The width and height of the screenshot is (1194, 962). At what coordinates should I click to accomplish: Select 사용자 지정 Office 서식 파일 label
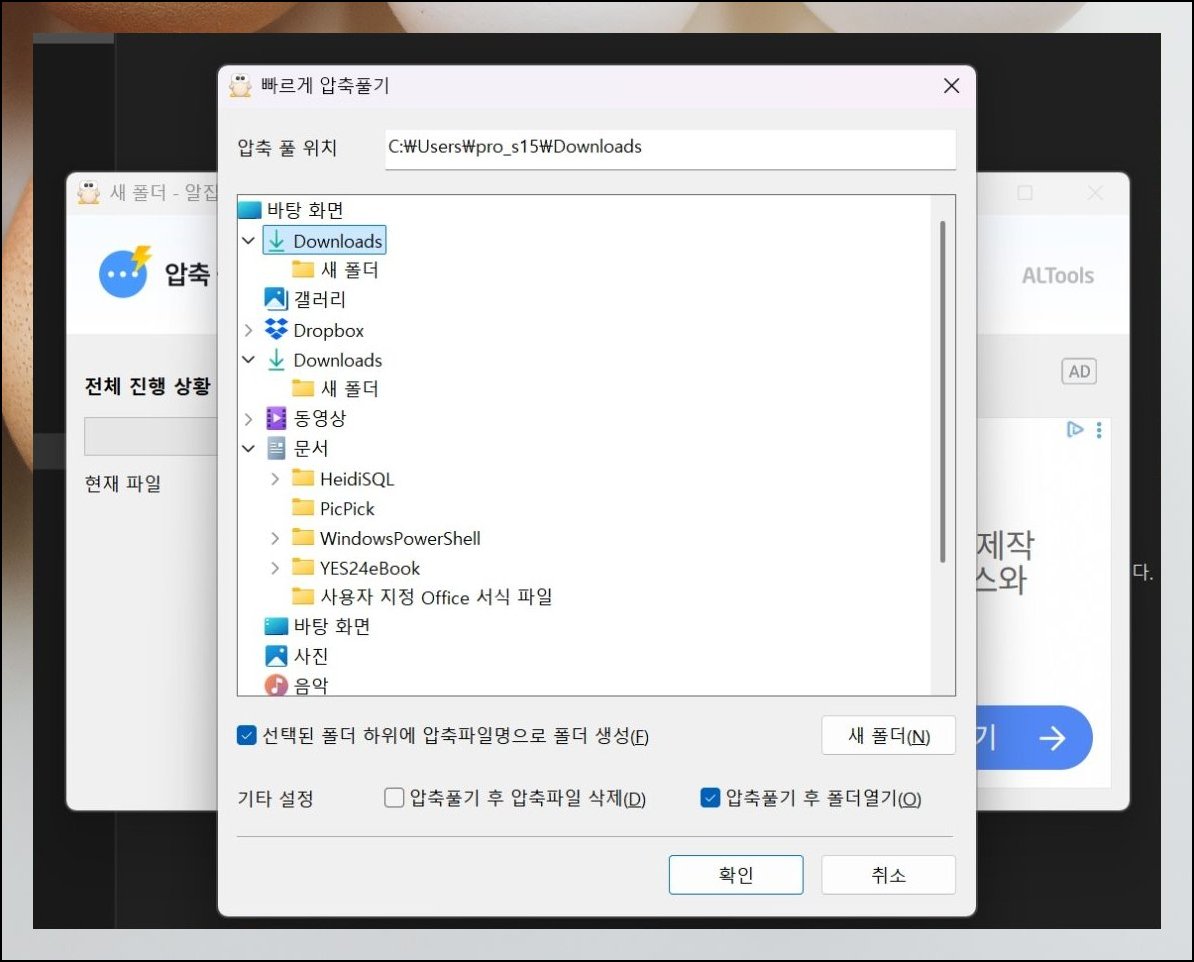(436, 597)
